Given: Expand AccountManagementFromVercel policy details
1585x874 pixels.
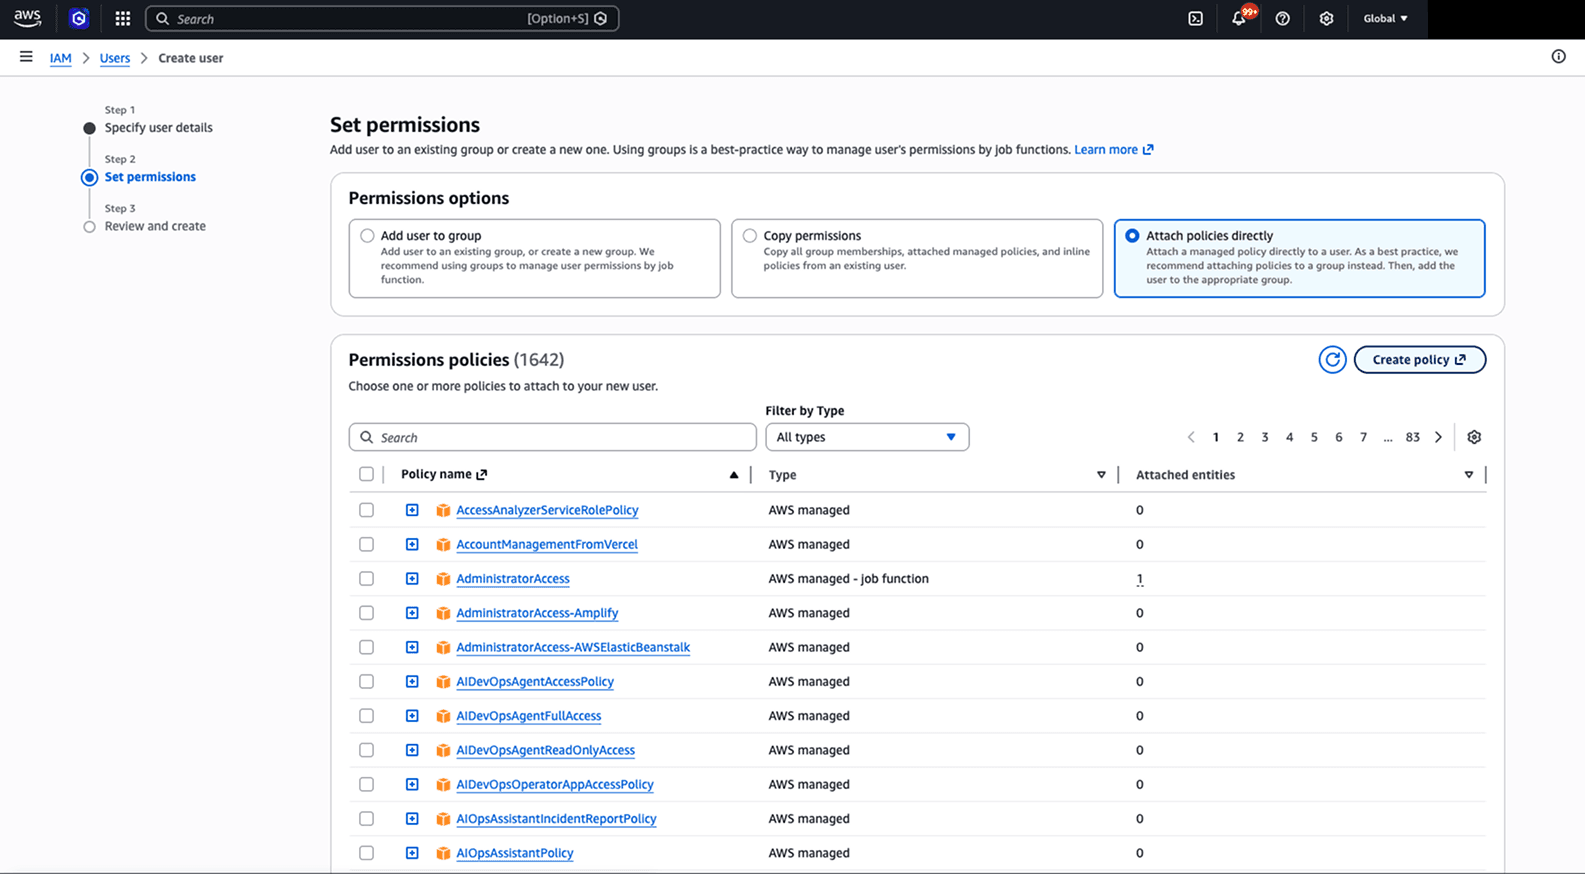Looking at the screenshot, I should tap(412, 545).
